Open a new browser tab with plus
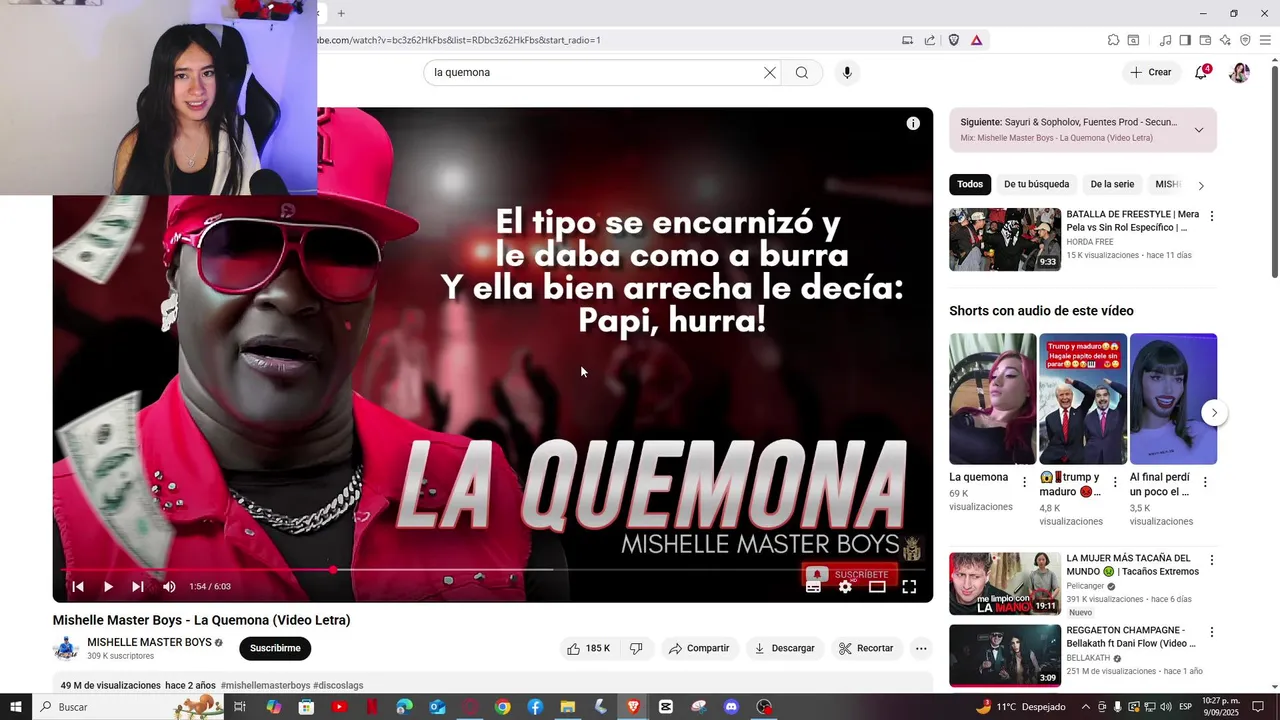Viewport: 1280px width, 720px height. pyautogui.click(x=341, y=13)
